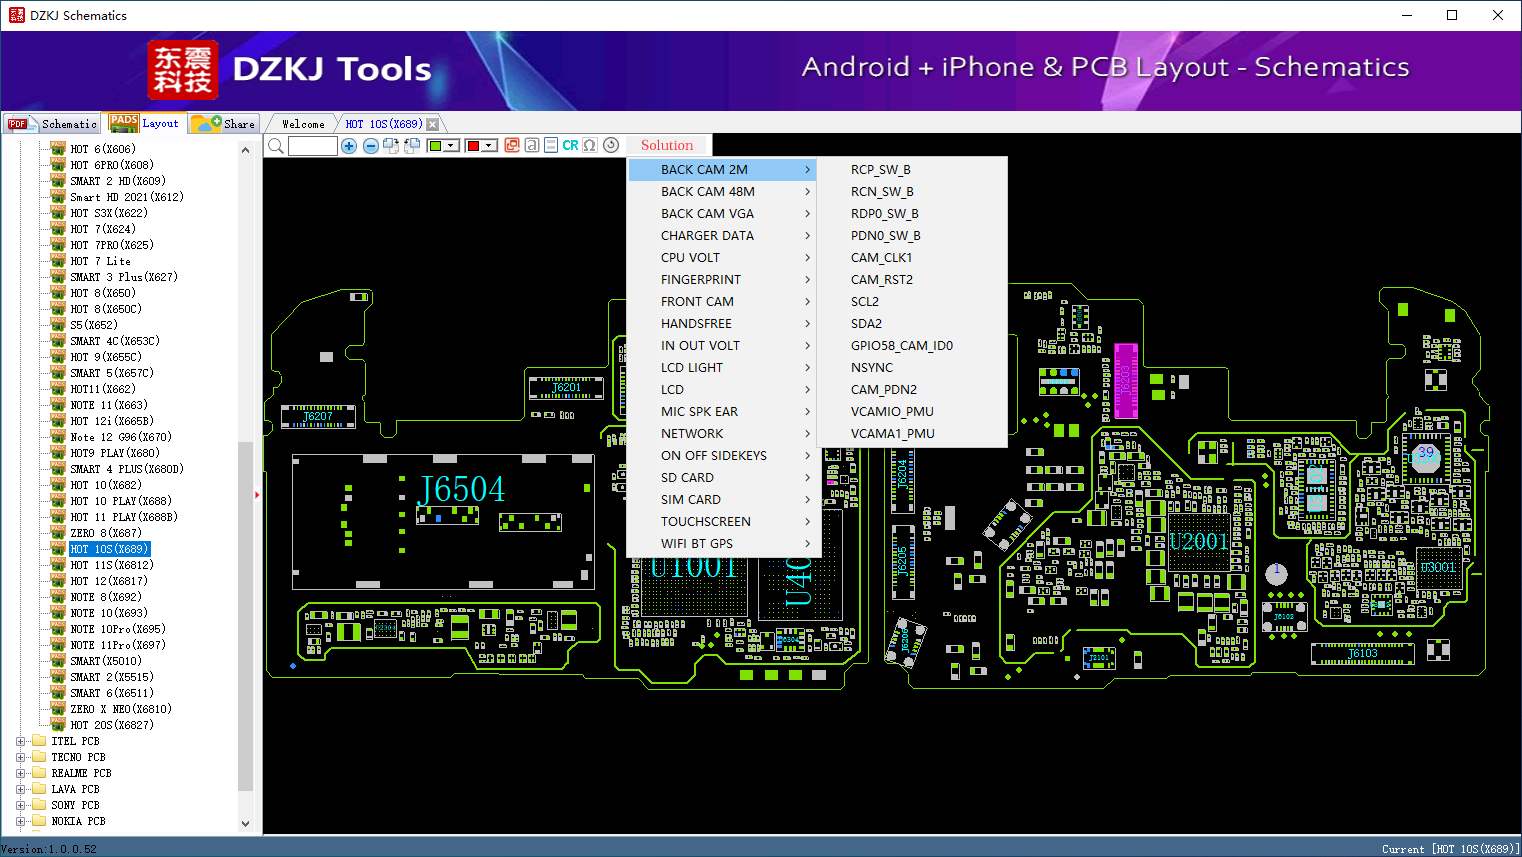Select HOT 20S(X6827) tree item
Screen dimensions: 1522x857
click(111, 725)
